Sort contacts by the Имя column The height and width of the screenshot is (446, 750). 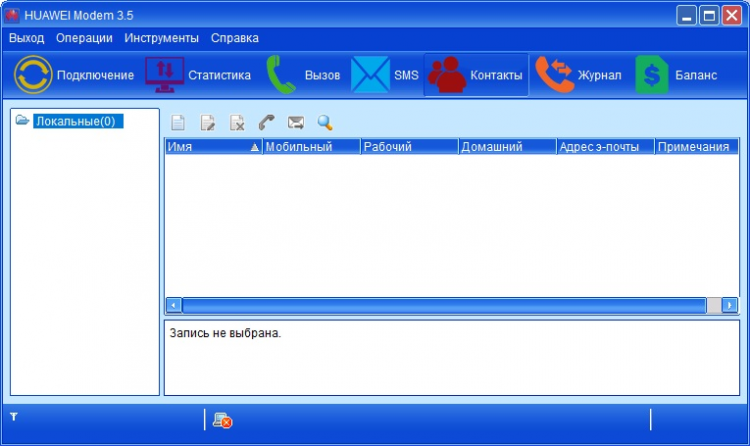[213, 147]
